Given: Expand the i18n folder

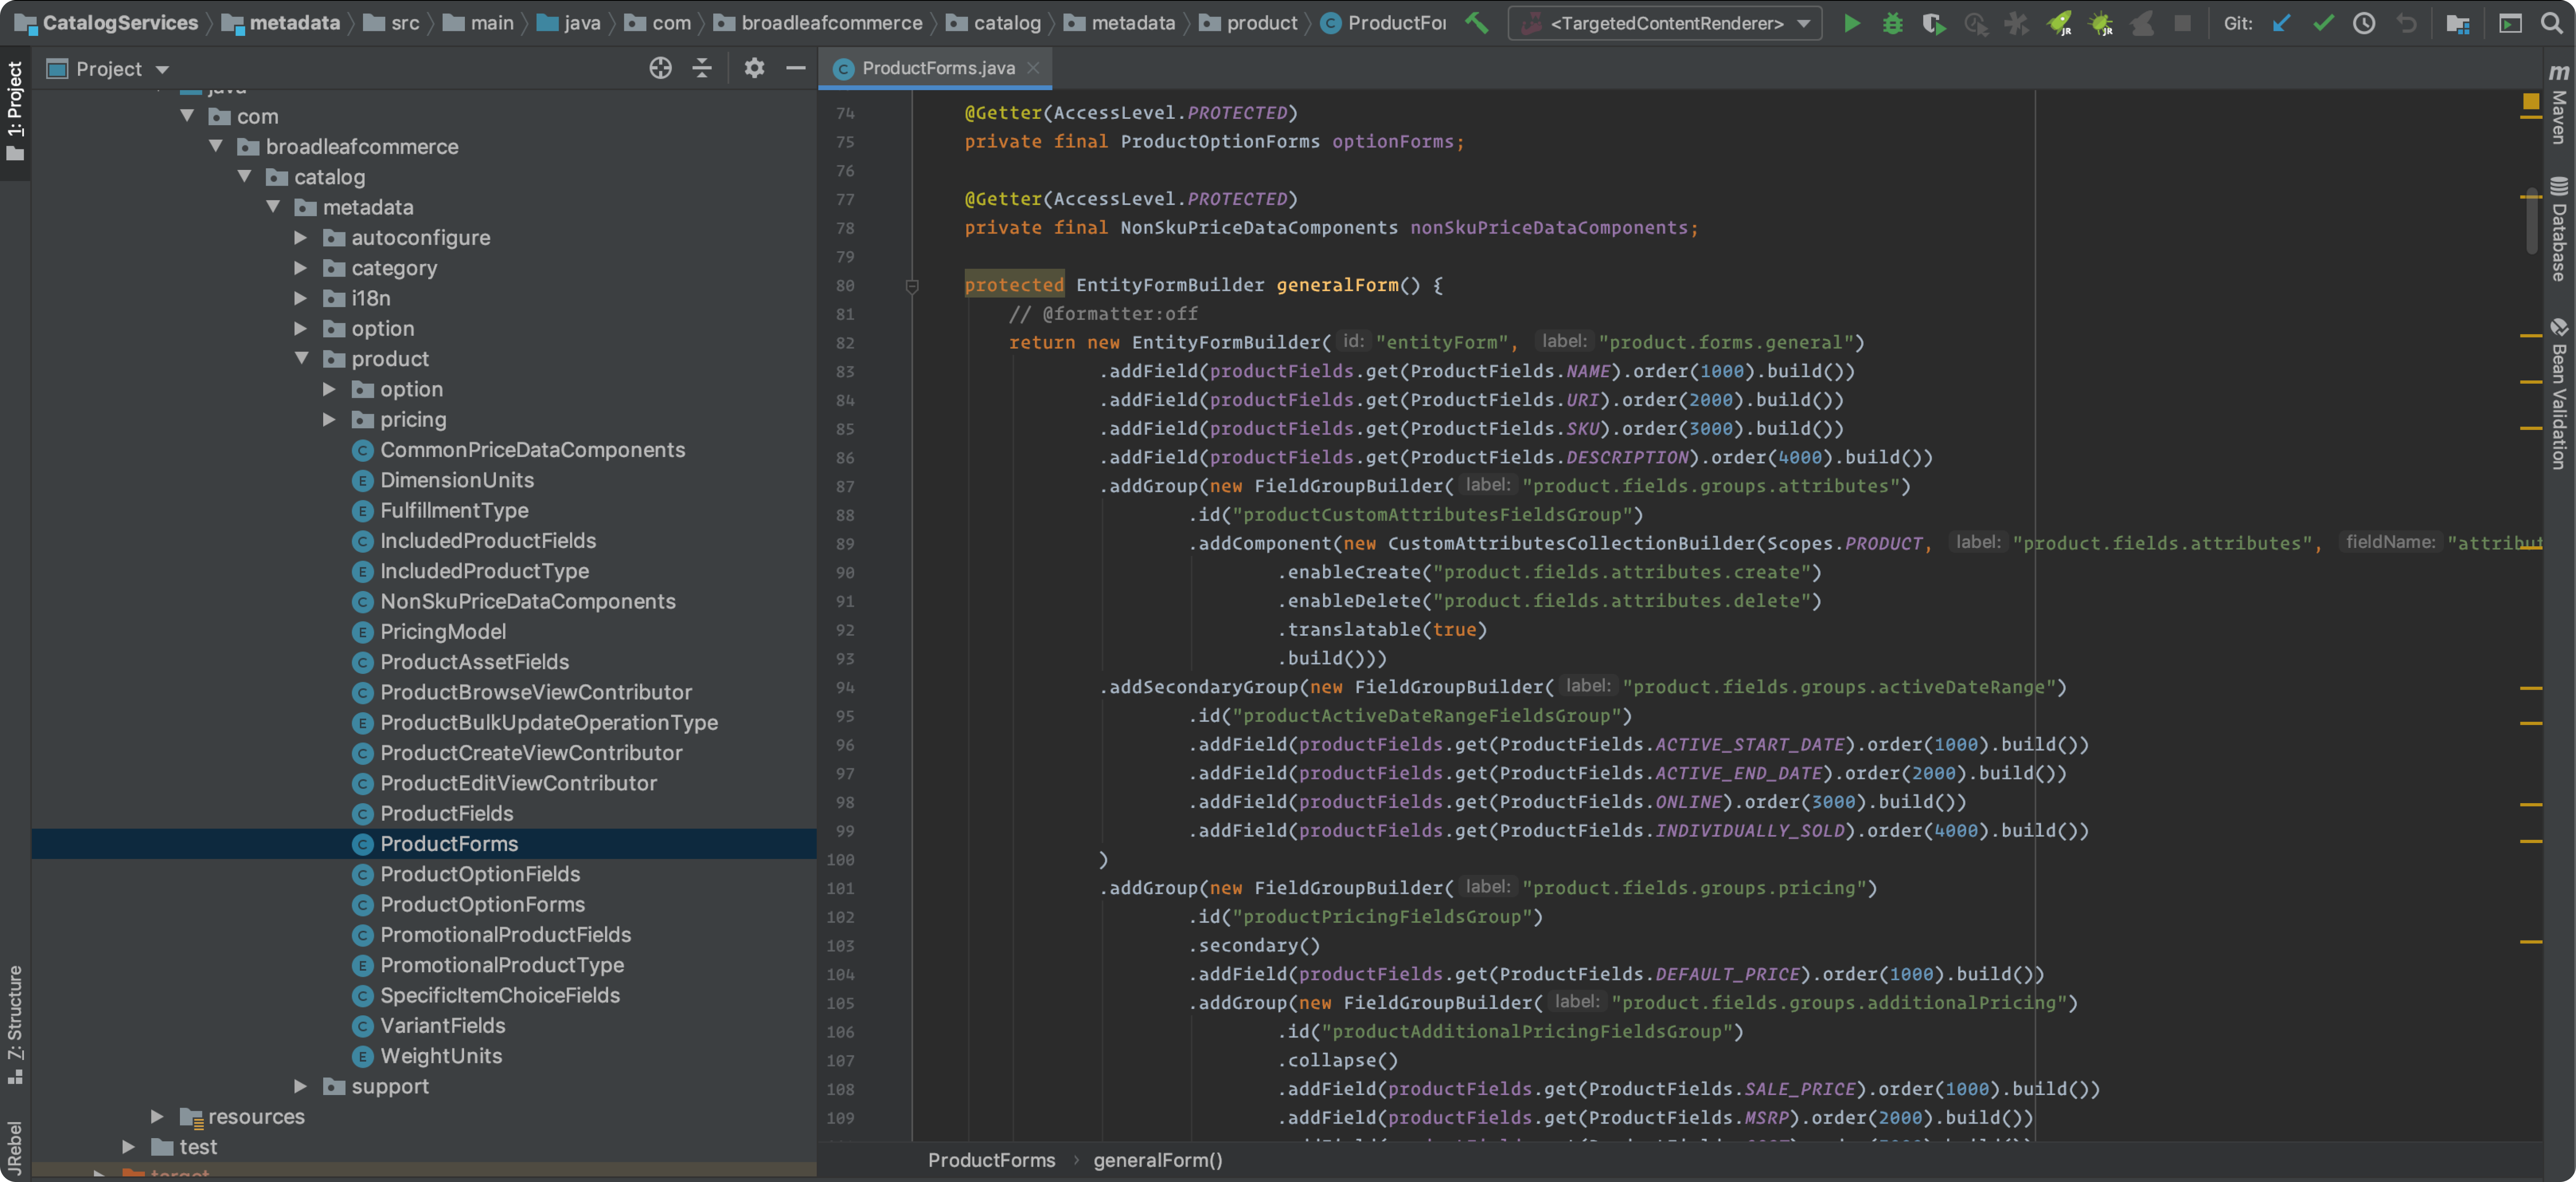Looking at the screenshot, I should (301, 298).
